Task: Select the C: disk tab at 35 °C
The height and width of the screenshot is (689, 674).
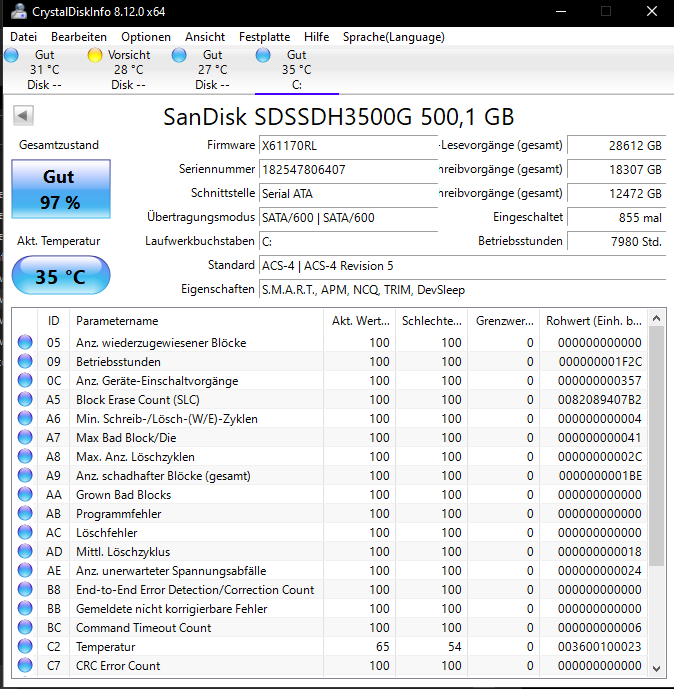Action: tap(297, 70)
